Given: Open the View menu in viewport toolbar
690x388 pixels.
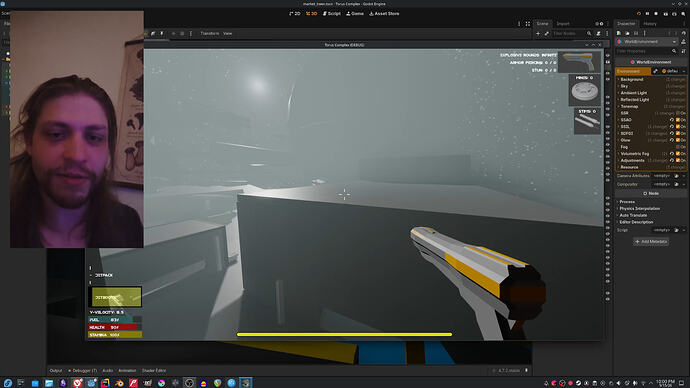Looking at the screenshot, I should click(228, 33).
